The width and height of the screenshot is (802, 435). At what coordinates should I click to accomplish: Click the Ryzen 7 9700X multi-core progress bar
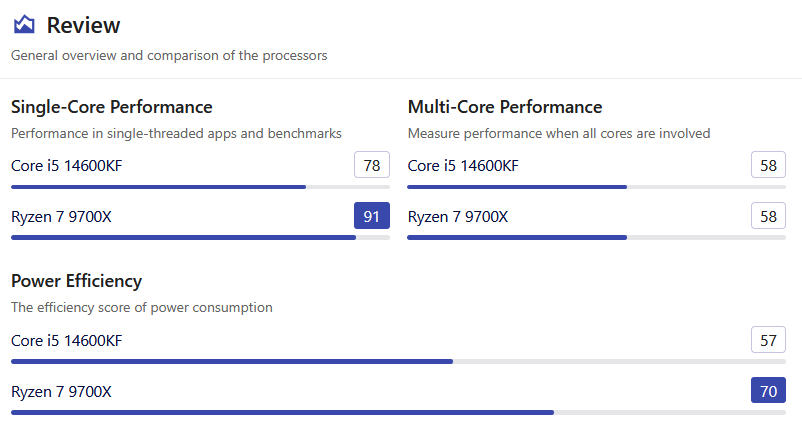tap(596, 238)
